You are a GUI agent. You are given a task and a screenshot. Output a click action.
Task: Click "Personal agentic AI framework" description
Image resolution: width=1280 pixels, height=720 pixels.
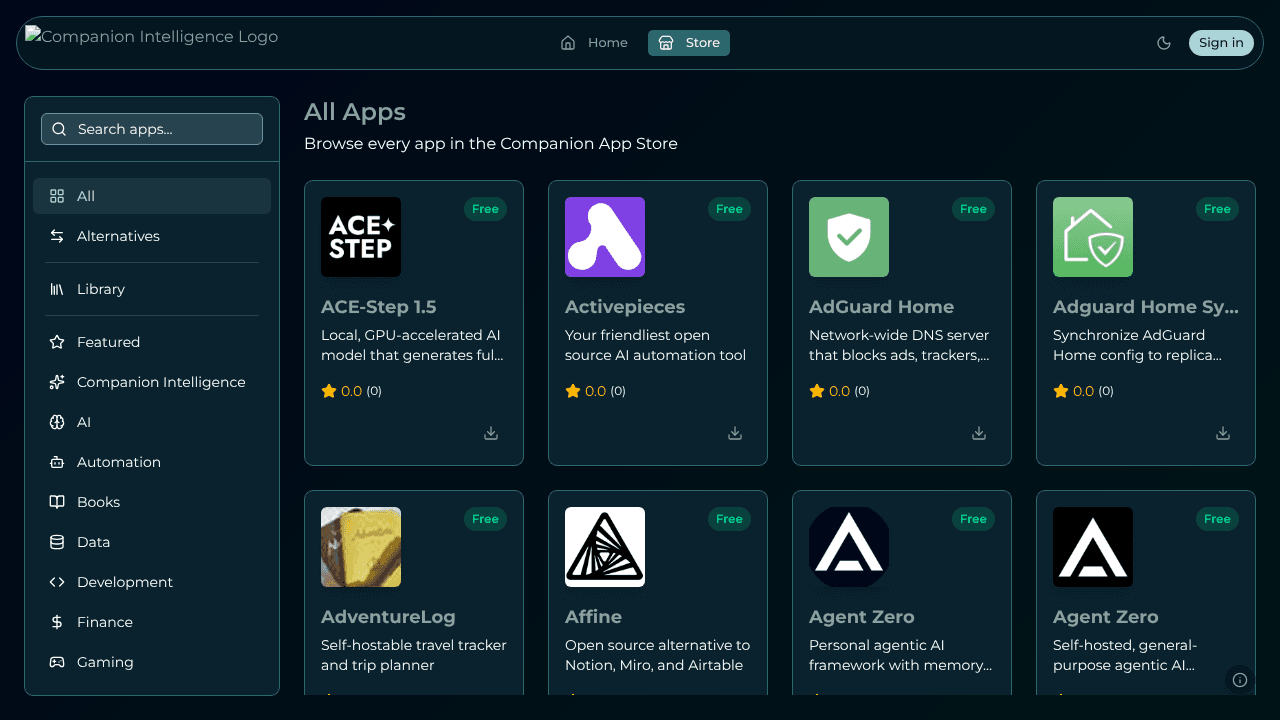[901, 655]
